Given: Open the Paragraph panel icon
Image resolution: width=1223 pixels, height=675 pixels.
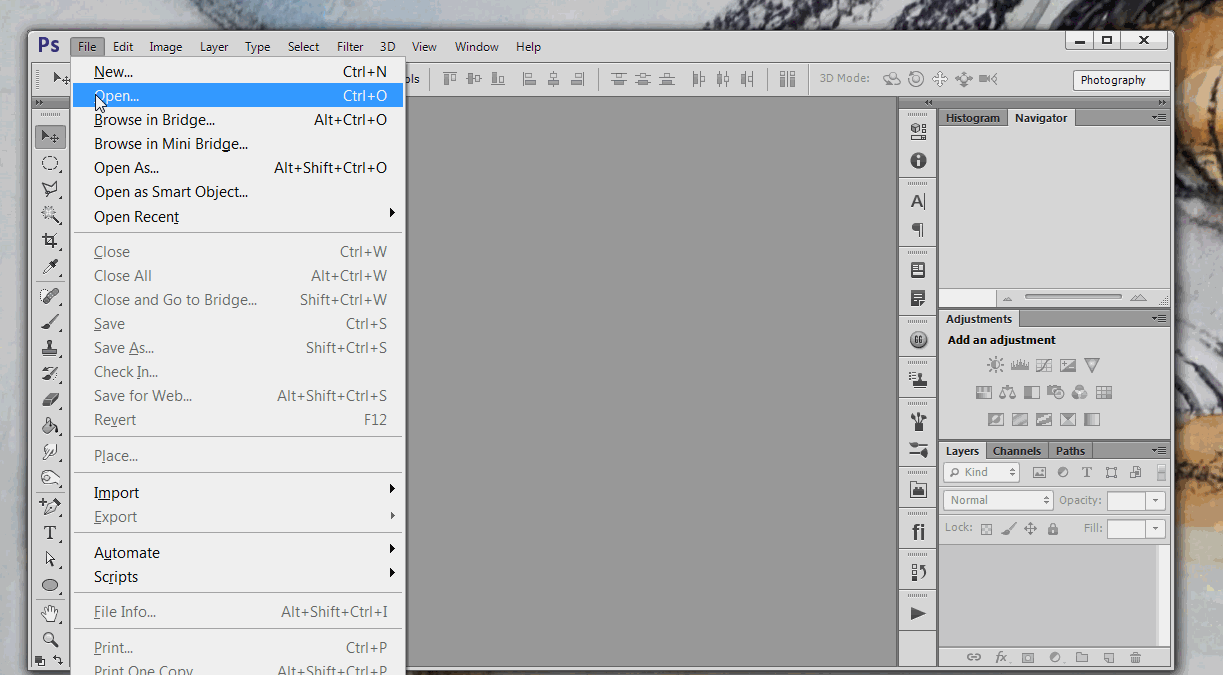Looking at the screenshot, I should 918,229.
